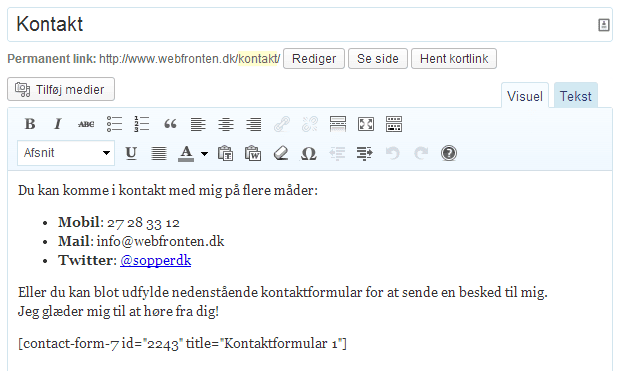
Task: Click the unlink icon
Action: point(310,124)
